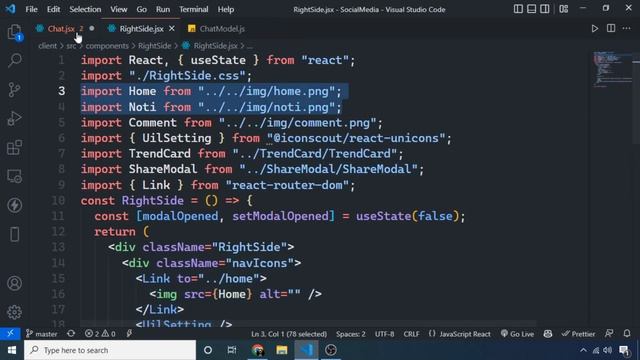
Task: Open the editor More Actions menu
Action: (627, 29)
